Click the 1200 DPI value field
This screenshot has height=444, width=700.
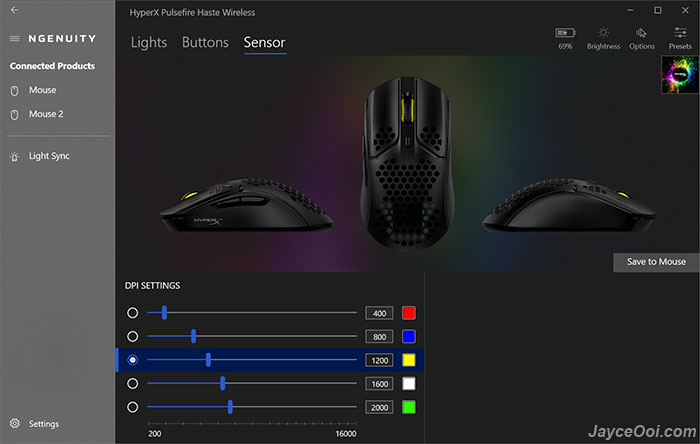pyautogui.click(x=379, y=360)
